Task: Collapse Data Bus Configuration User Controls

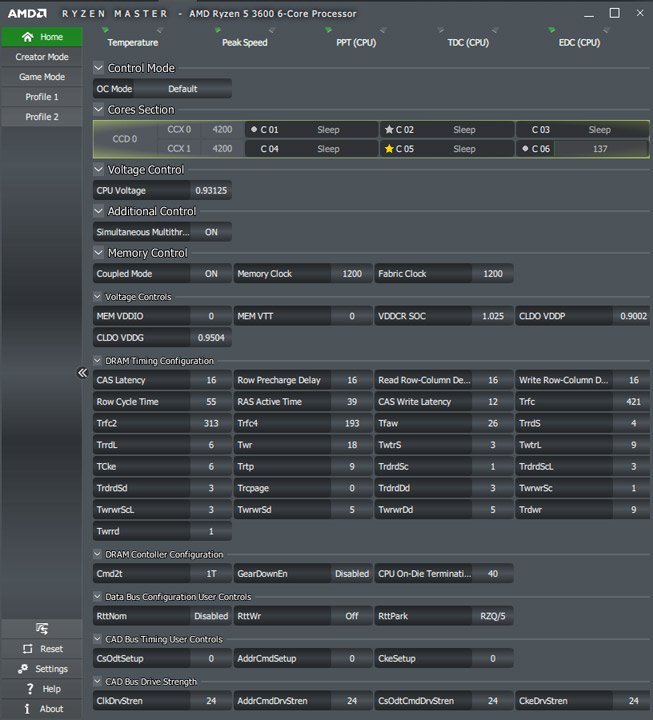Action: point(97,596)
